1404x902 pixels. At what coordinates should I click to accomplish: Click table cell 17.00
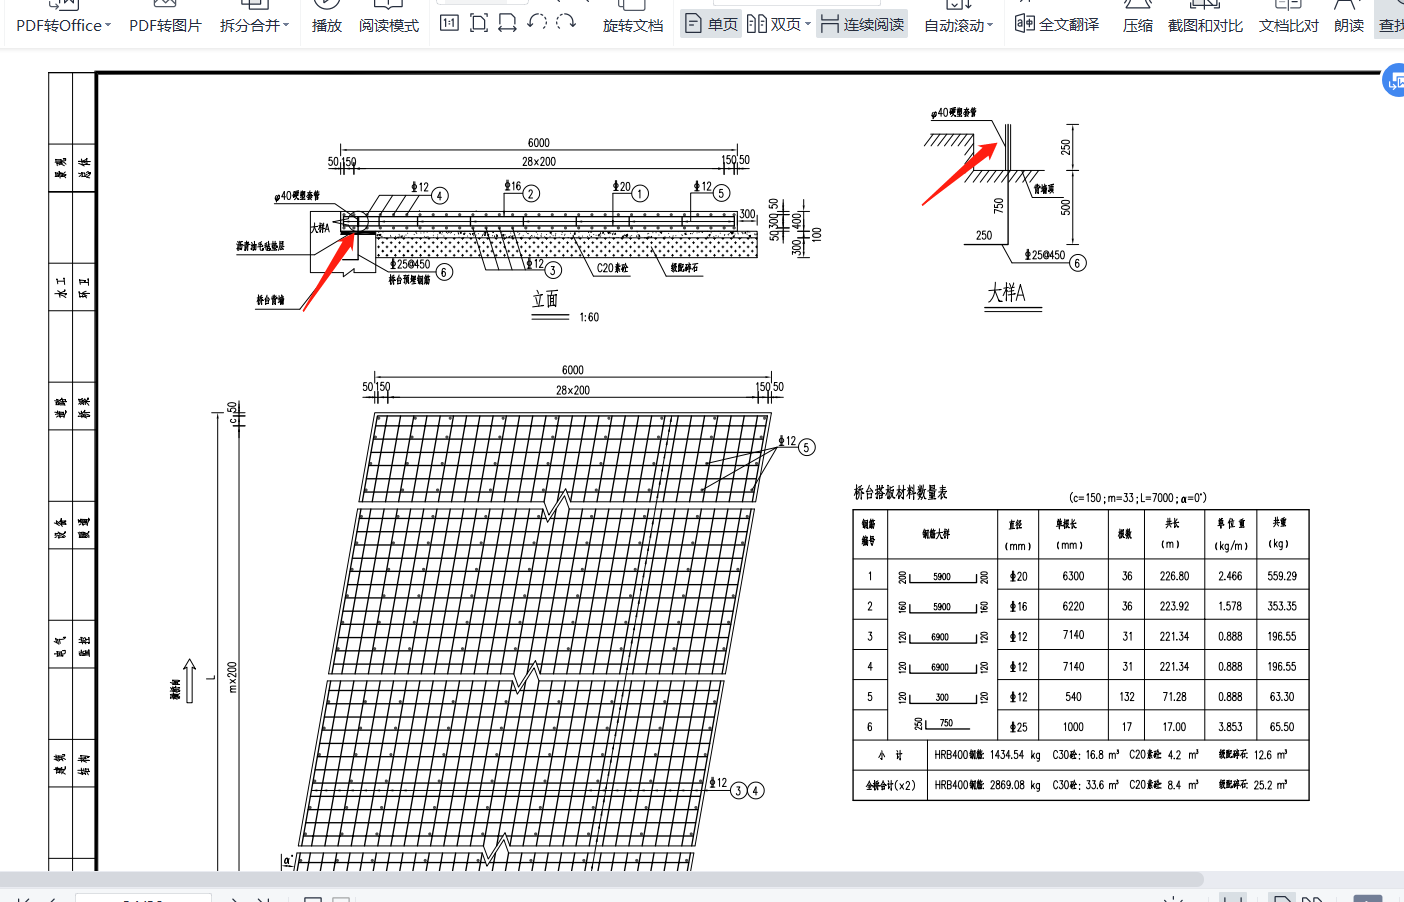point(1174,727)
